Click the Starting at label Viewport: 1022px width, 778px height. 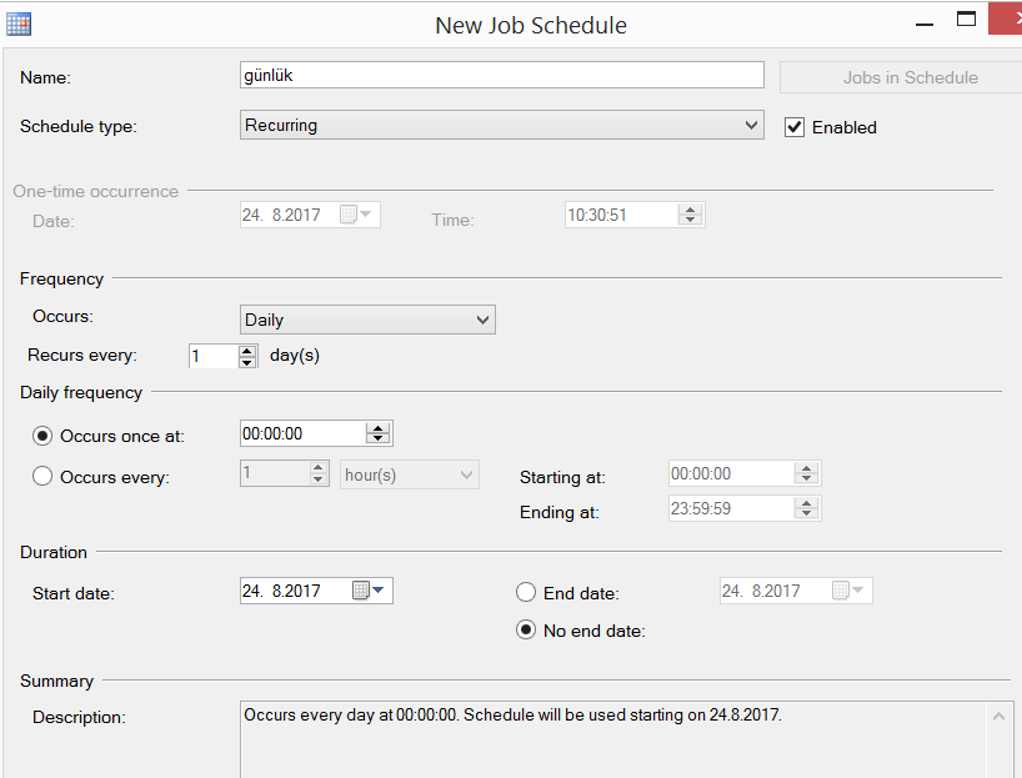pos(562,477)
